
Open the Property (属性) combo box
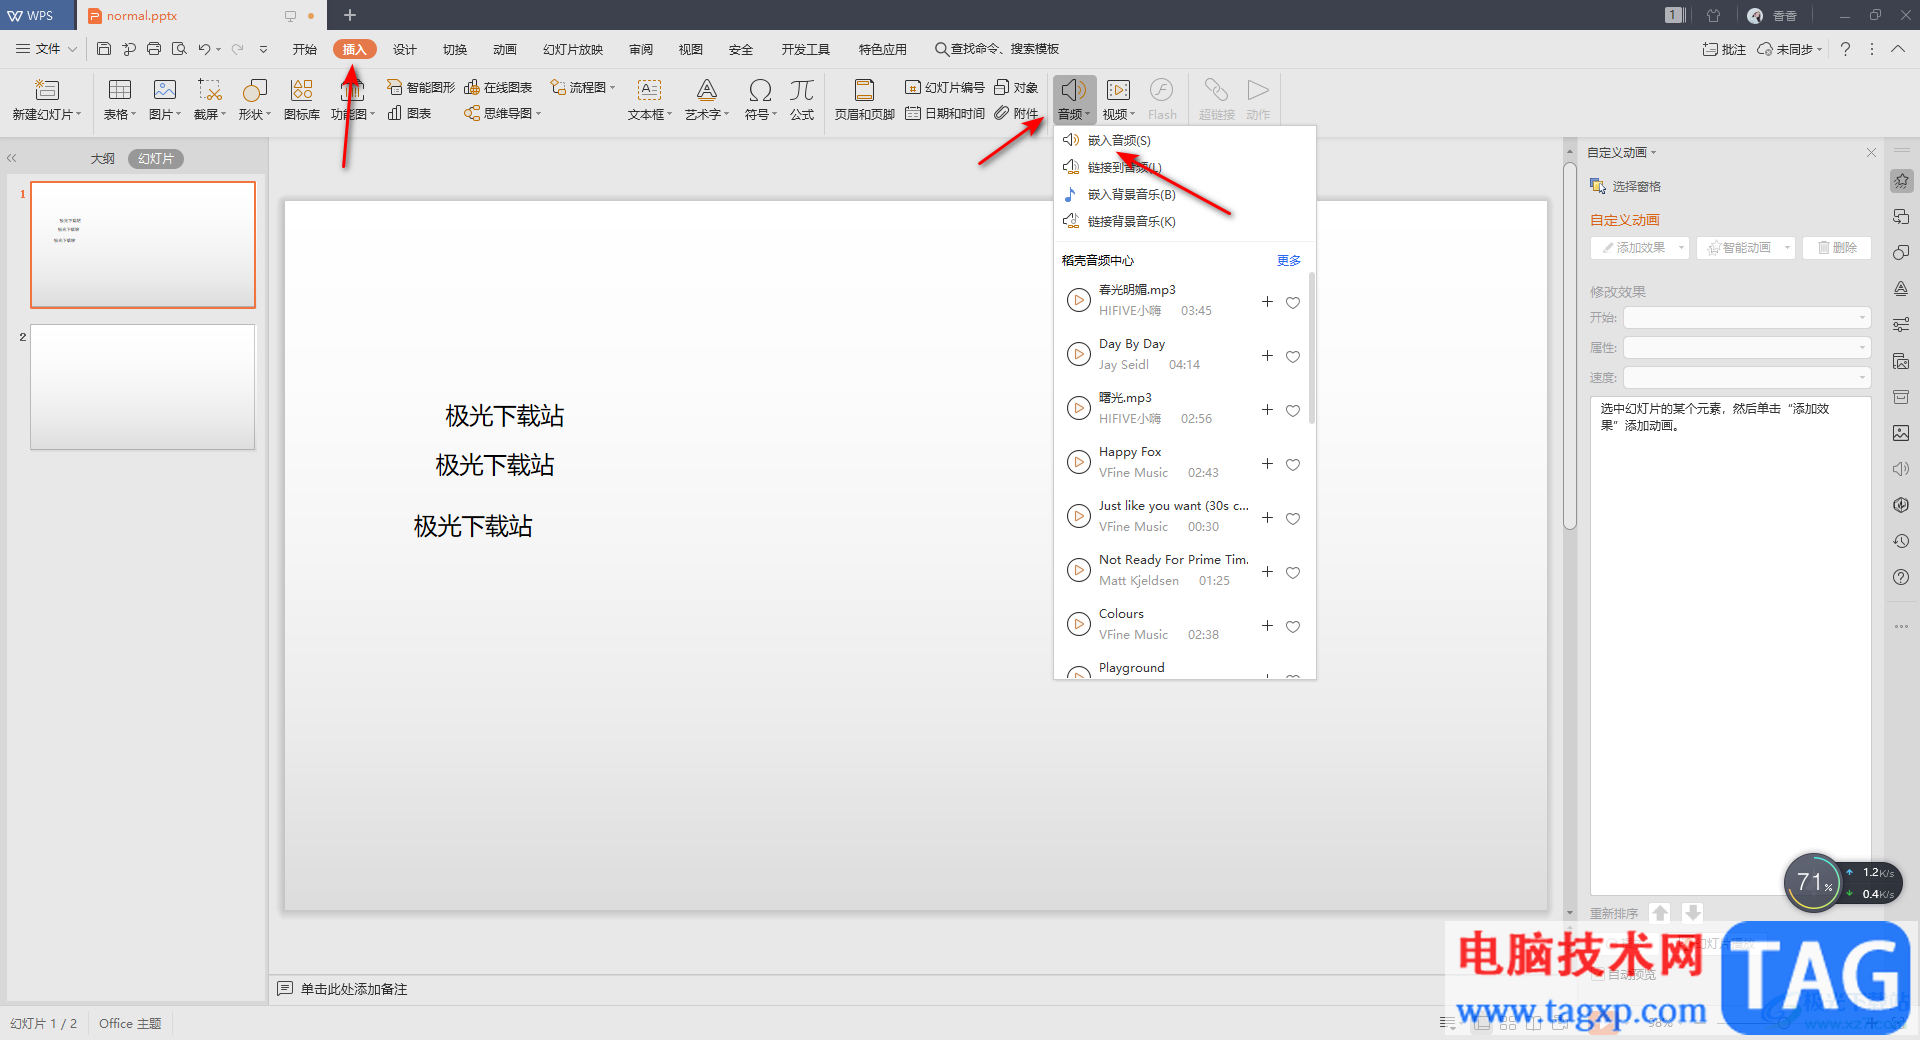1746,348
